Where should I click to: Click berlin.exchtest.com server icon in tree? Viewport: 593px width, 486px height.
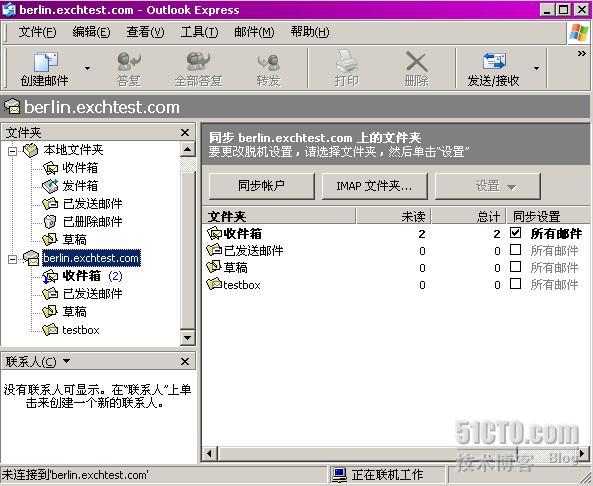(31, 258)
